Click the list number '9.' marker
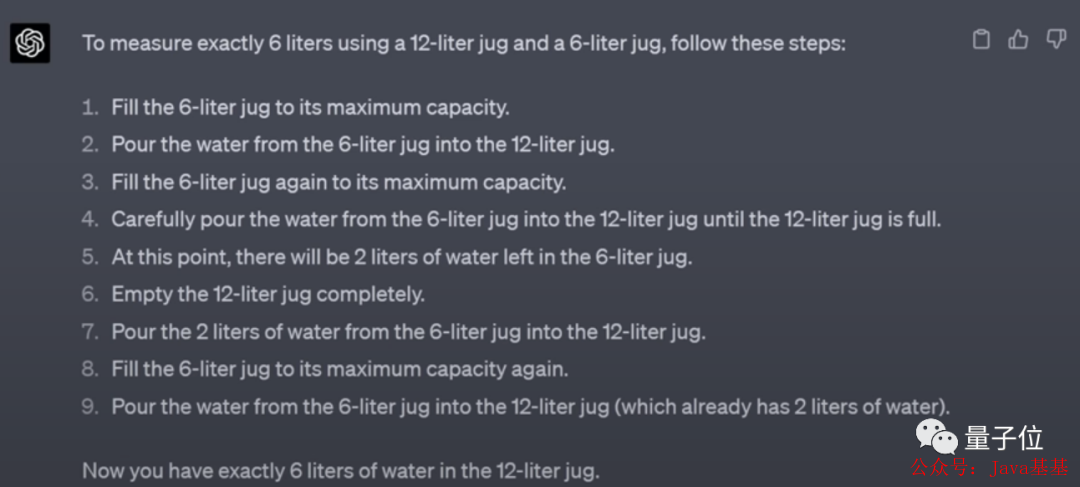The width and height of the screenshot is (1080, 487). [x=91, y=407]
